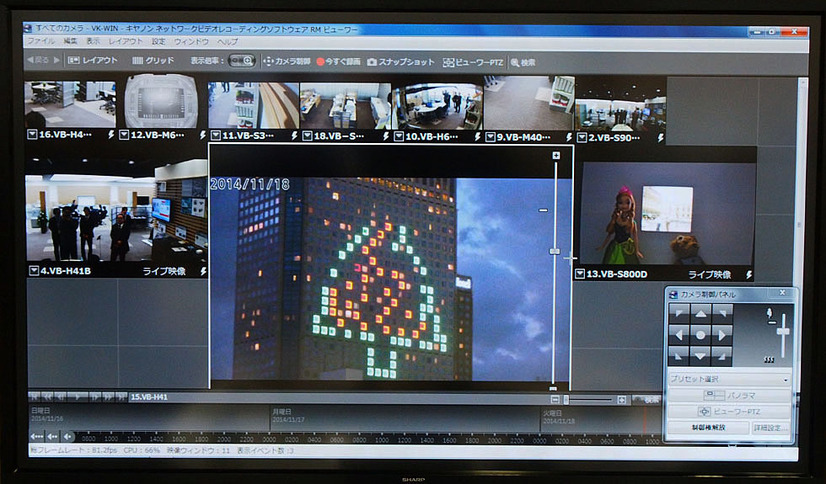Click the 制御権解放 button
Viewport: 826px width, 484px height.
pyautogui.click(x=709, y=428)
